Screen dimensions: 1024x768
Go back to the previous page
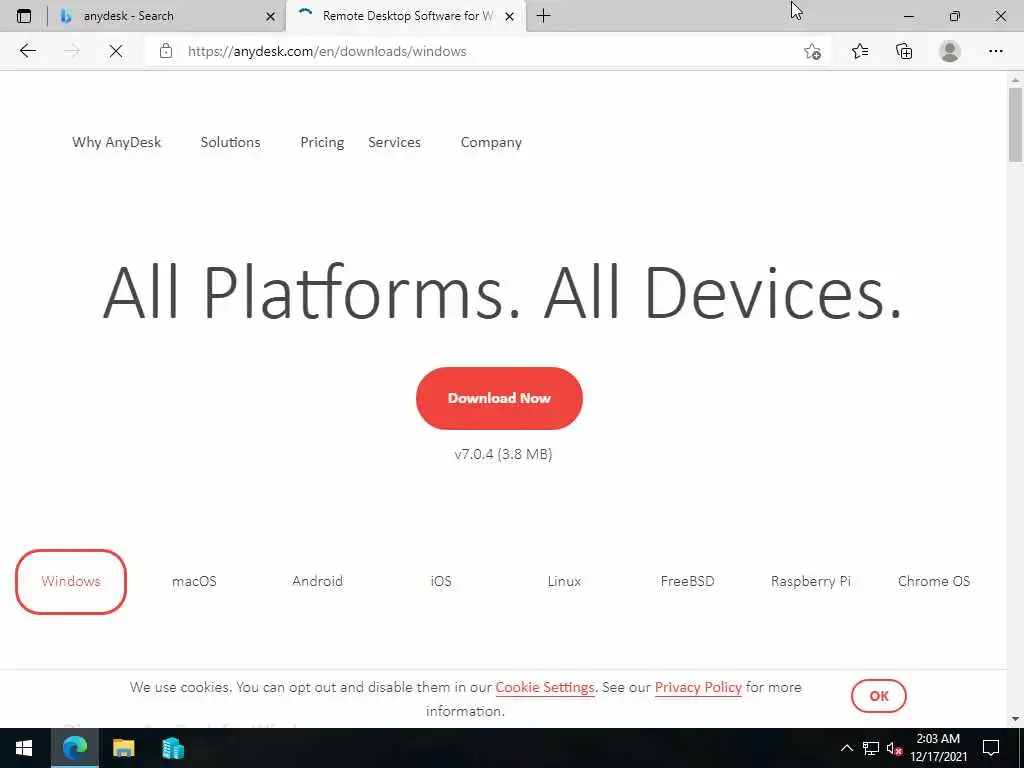[27, 51]
